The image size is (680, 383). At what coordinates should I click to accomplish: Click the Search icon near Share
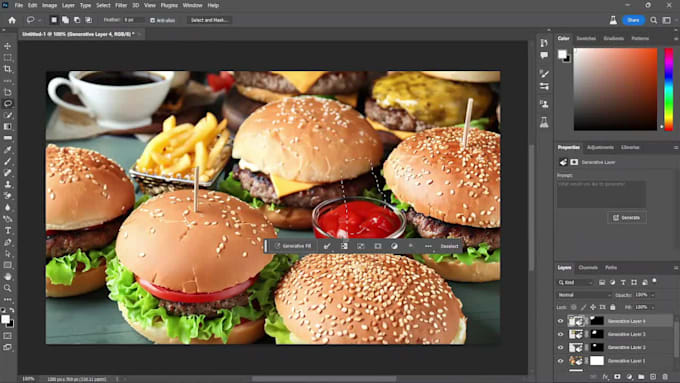click(654, 20)
